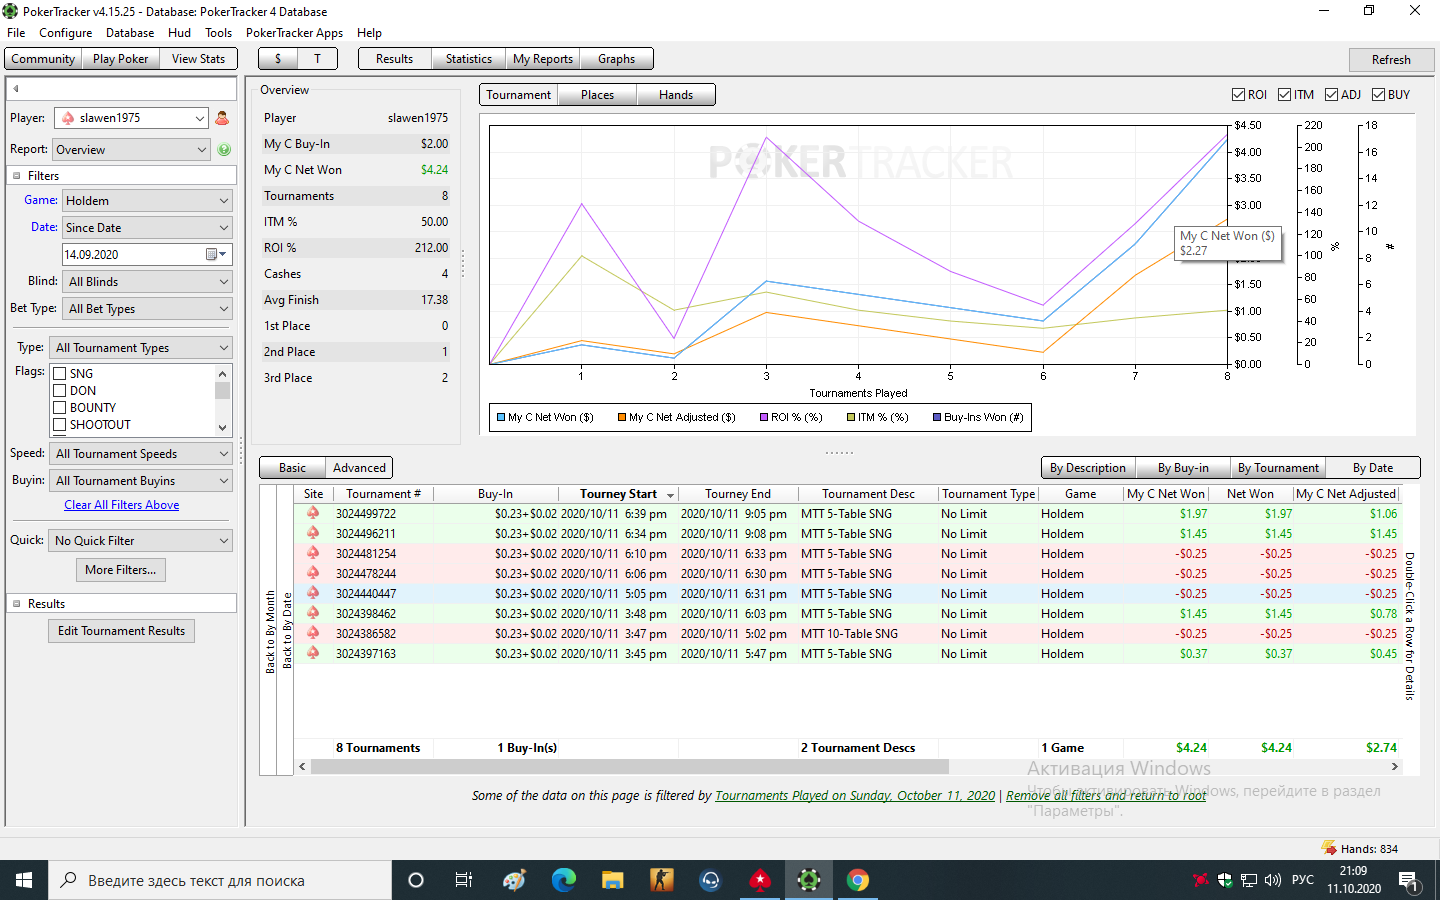Viewport: 1440px width, 900px height.
Task: Toggle the ROI checkbox above graph
Action: tap(1239, 95)
